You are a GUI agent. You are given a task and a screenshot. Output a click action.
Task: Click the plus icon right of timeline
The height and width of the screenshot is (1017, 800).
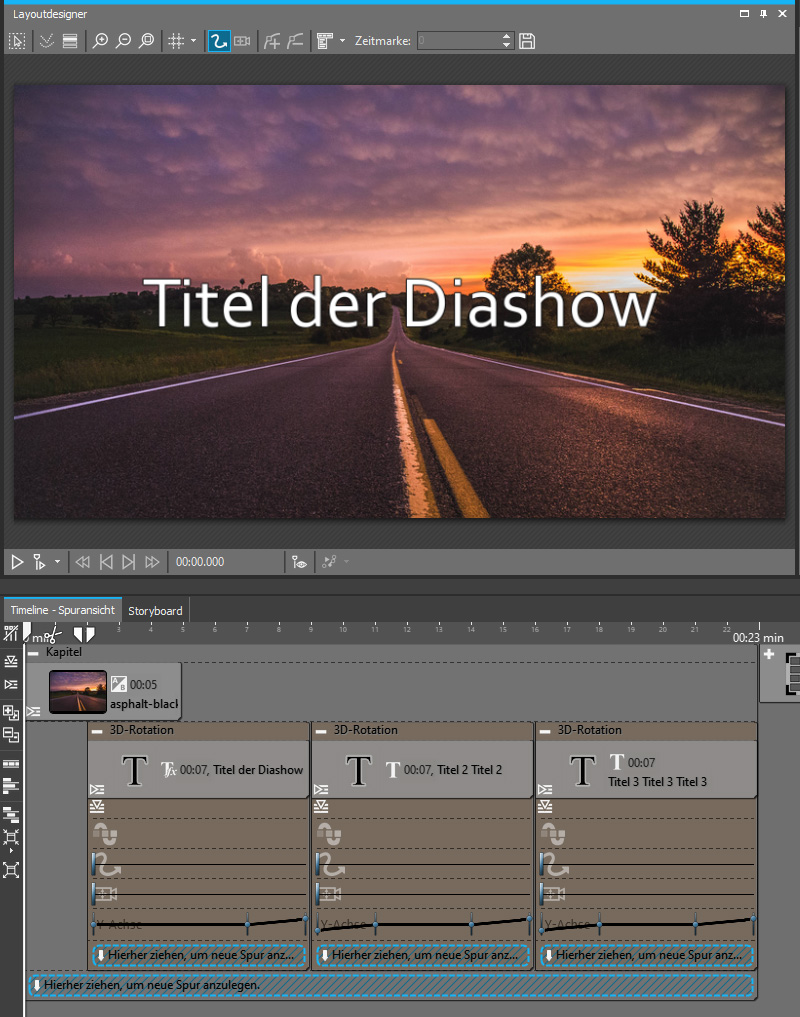[769, 654]
